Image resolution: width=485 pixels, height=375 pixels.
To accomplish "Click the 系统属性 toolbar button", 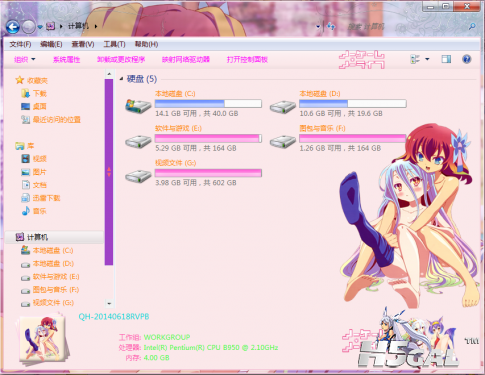I will tap(67, 60).
